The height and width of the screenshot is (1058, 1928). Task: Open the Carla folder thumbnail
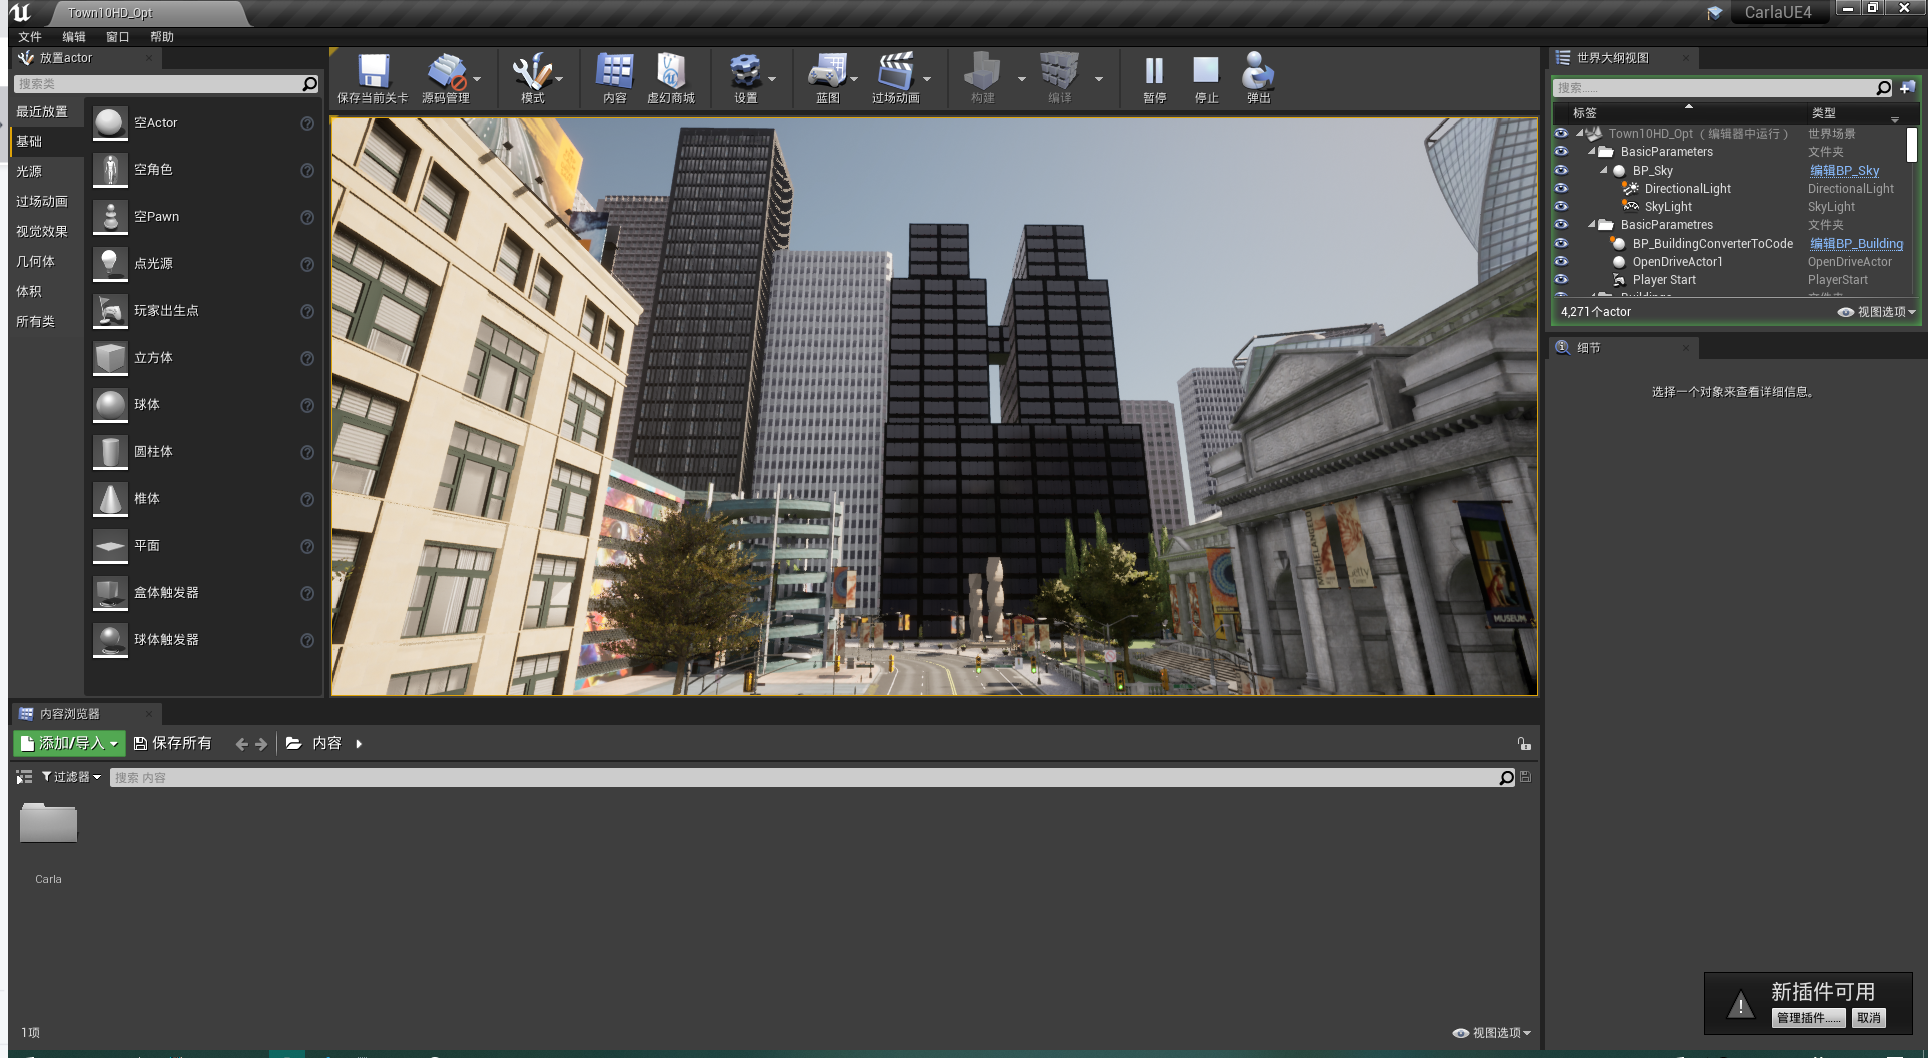click(x=48, y=824)
